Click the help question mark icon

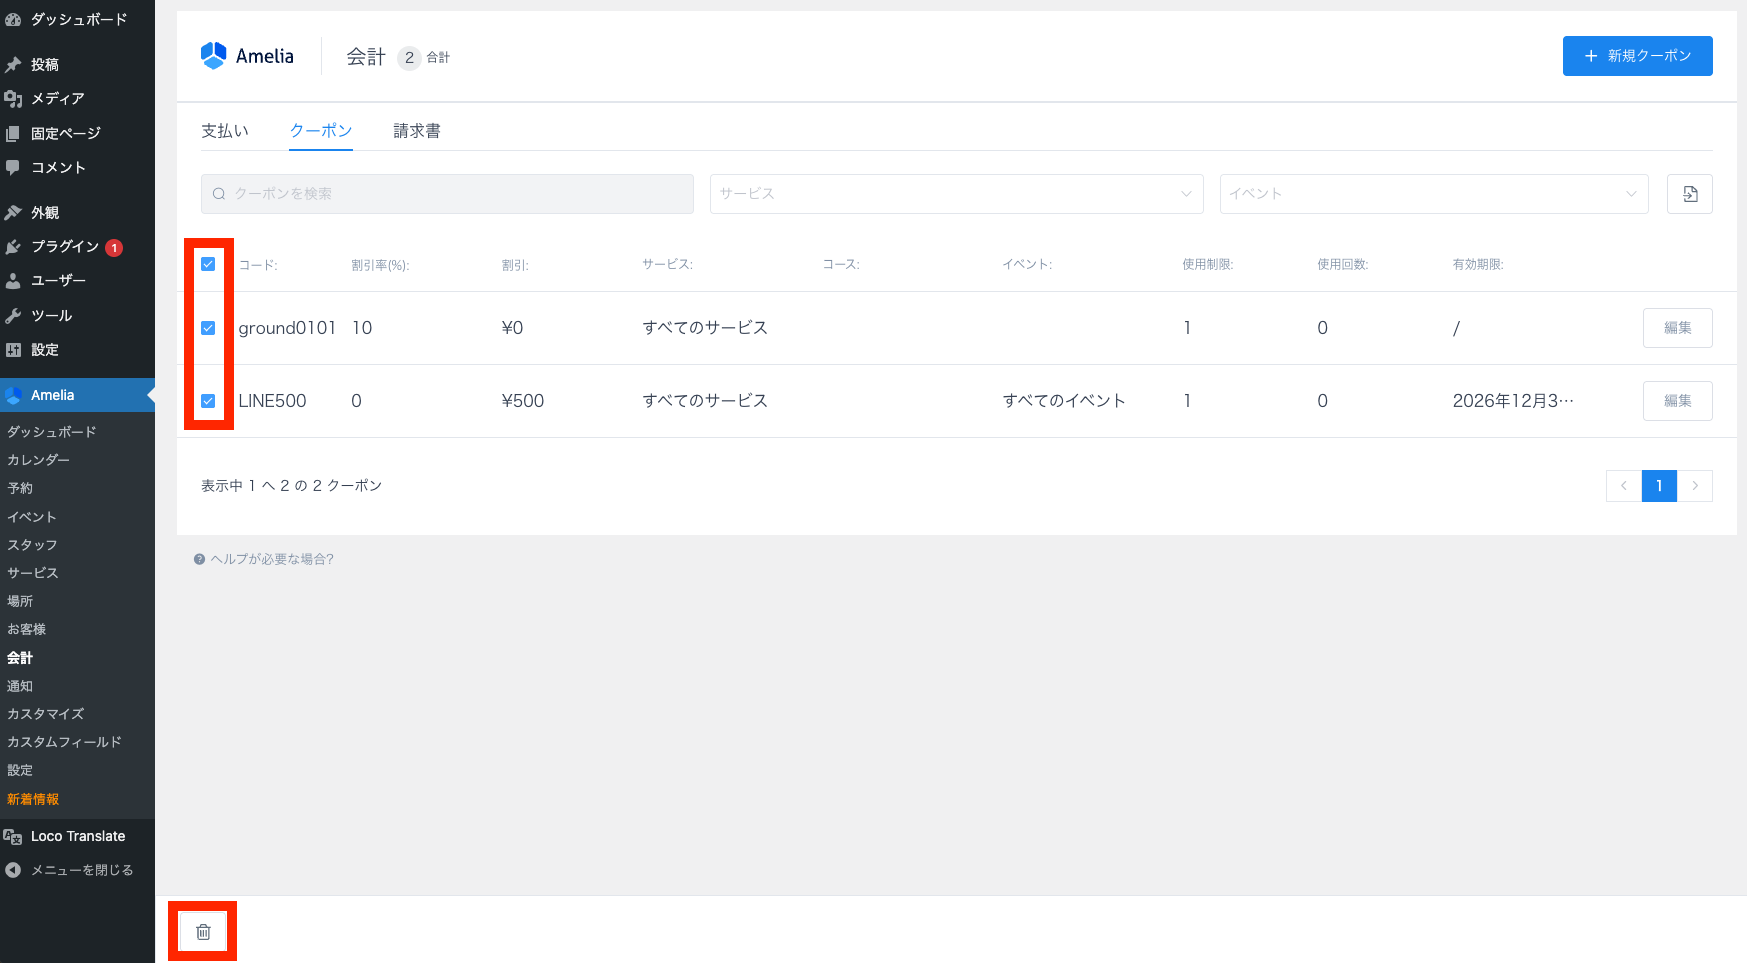click(x=199, y=559)
